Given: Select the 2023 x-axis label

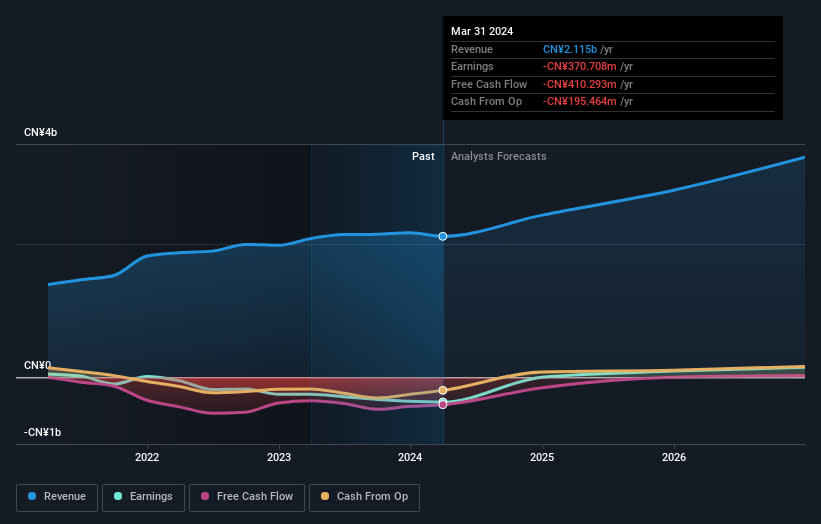Looking at the screenshot, I should click(279, 458).
